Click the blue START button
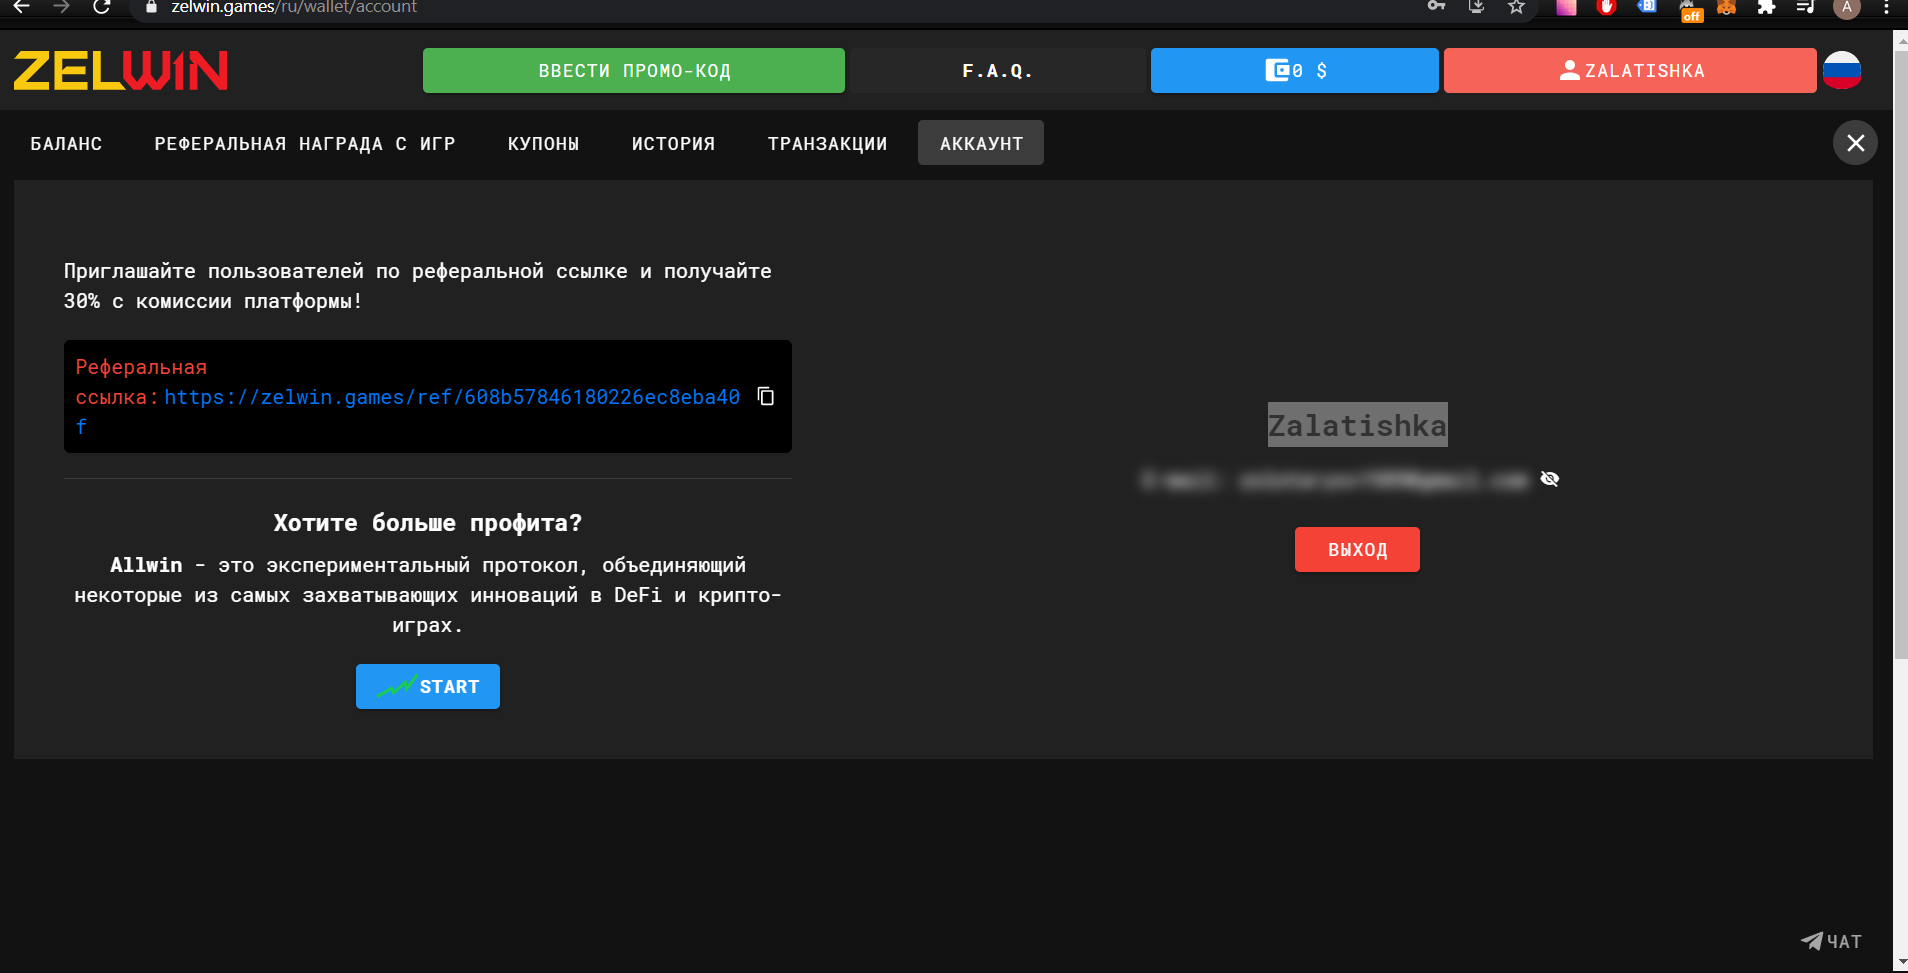The image size is (1908, 973). click(428, 687)
